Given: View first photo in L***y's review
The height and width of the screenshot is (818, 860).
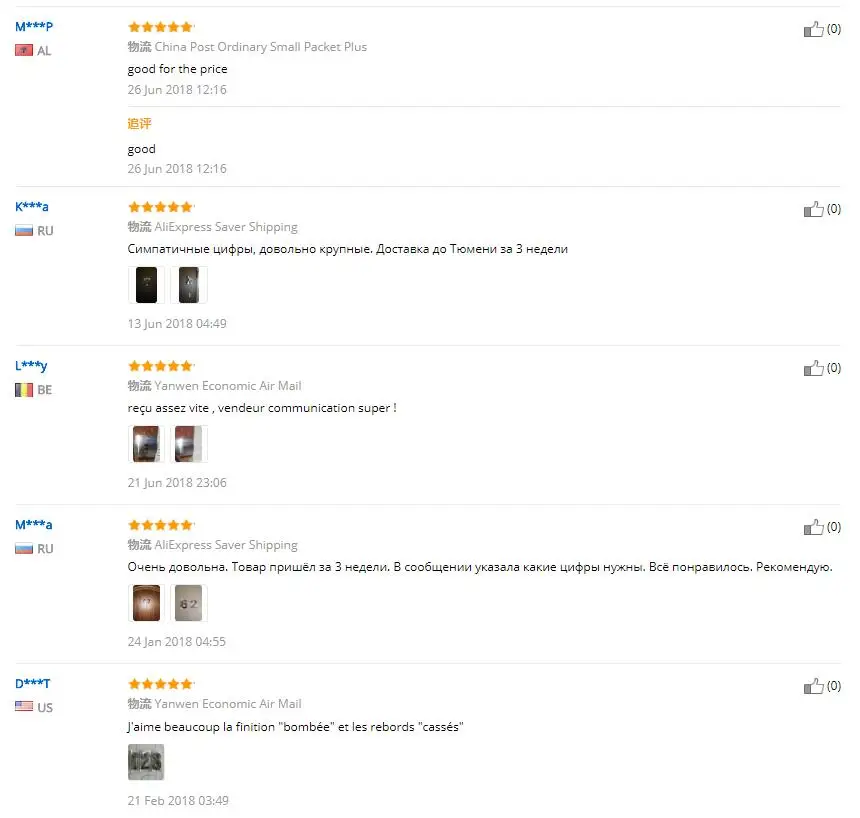Looking at the screenshot, I should 146,444.
